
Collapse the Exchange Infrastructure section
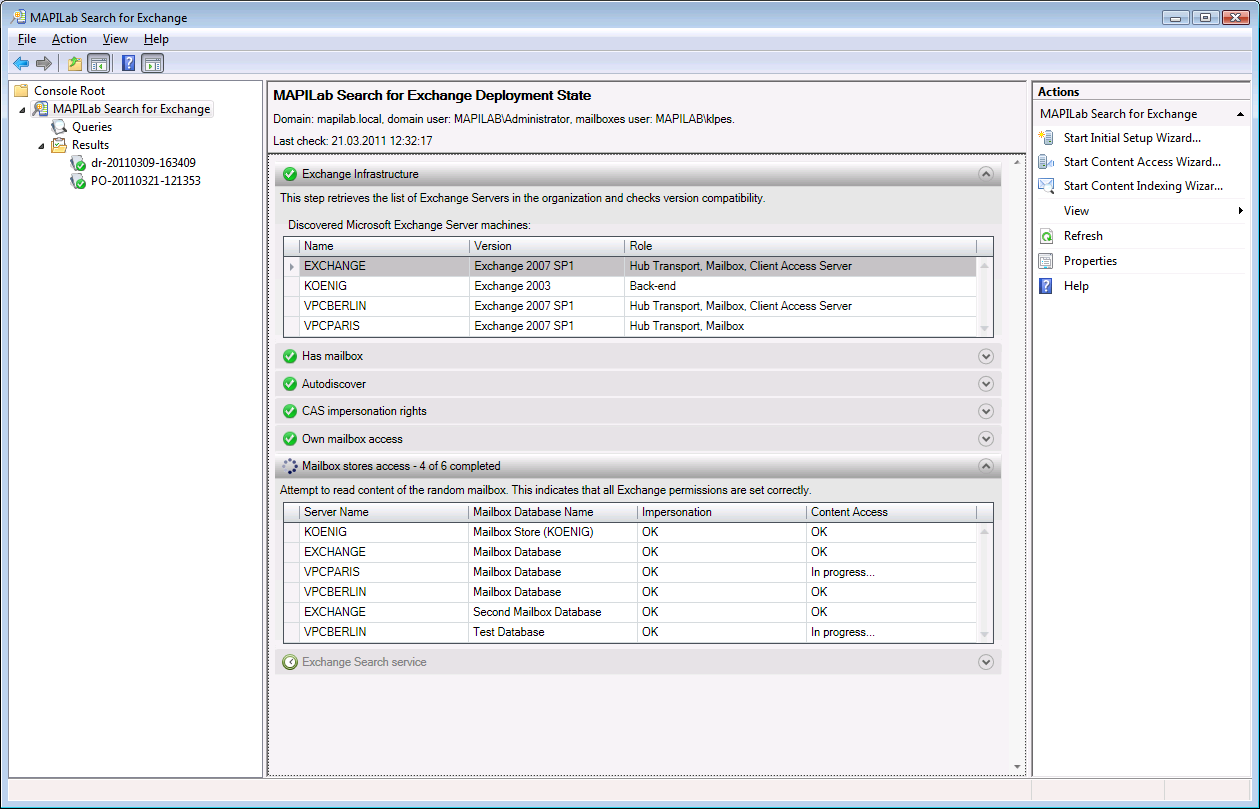tap(985, 174)
